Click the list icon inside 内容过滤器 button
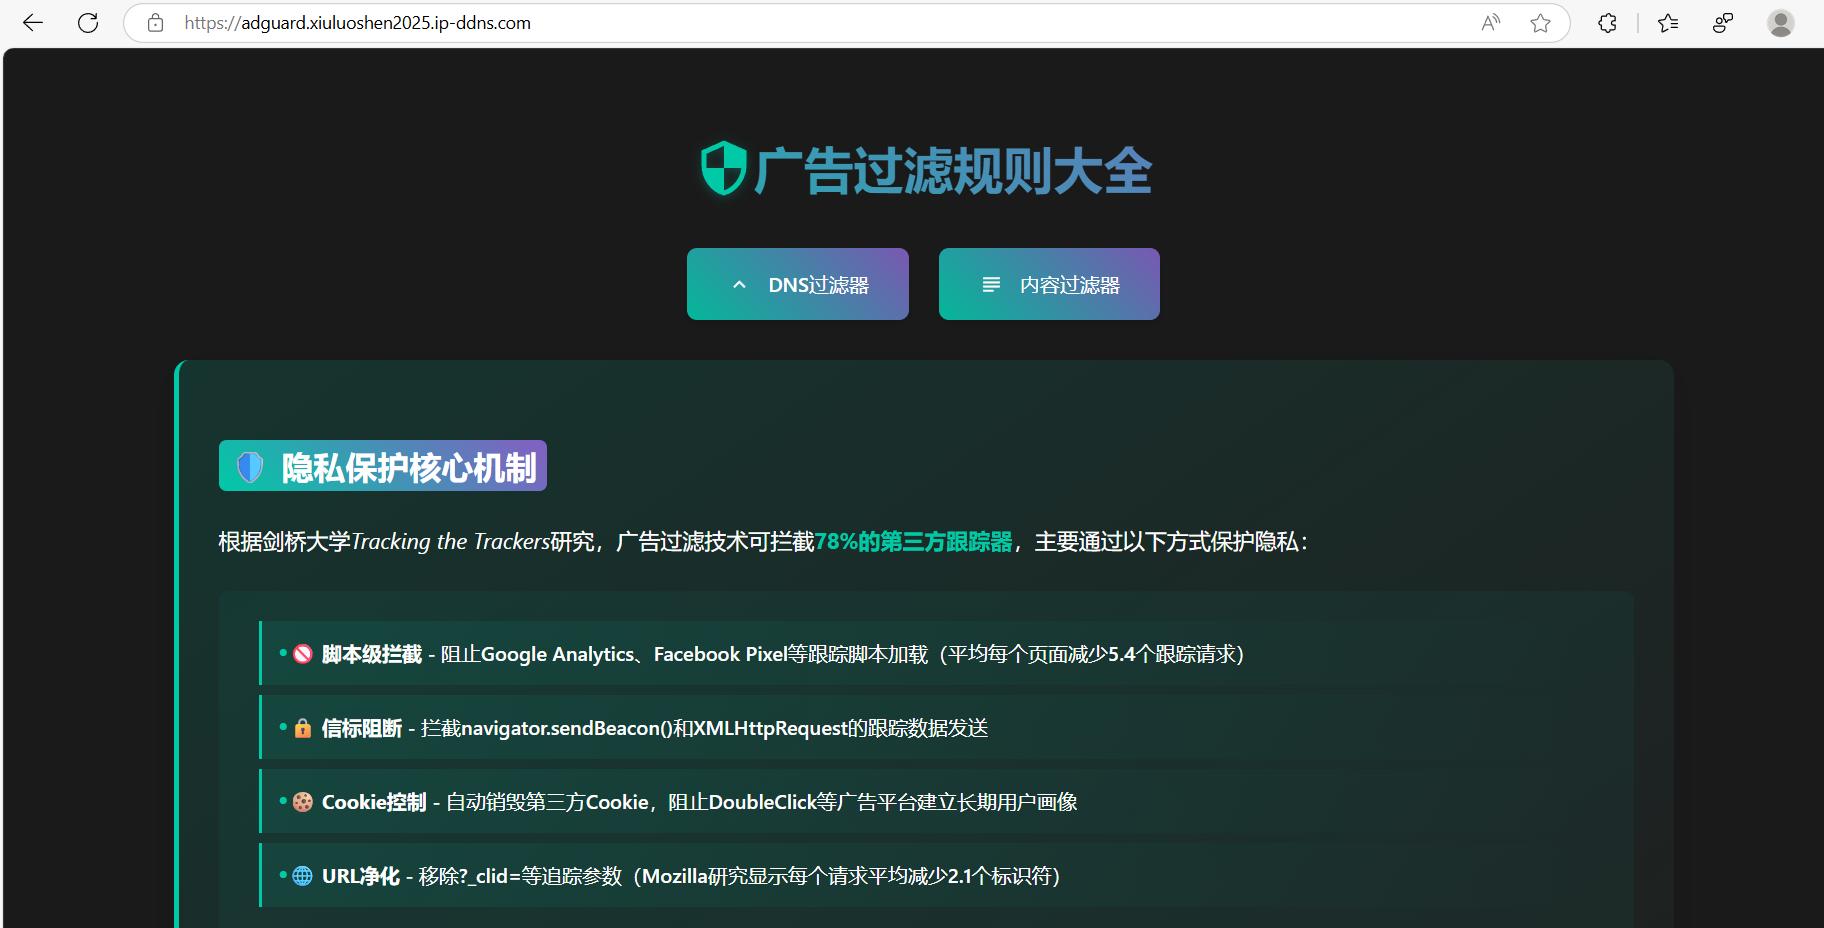 989,284
